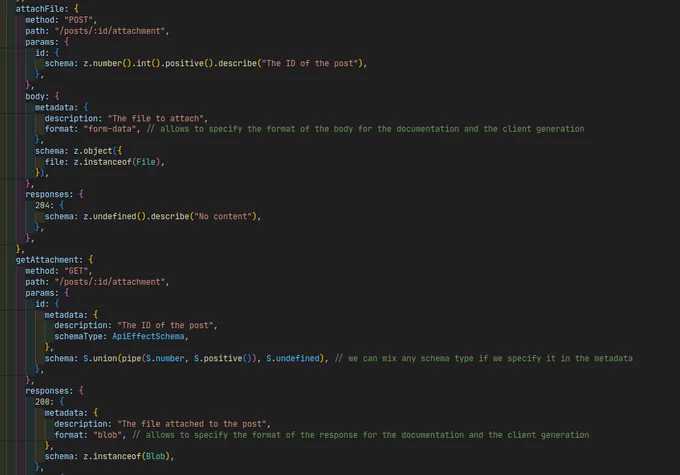Select the "GET" method string
Viewport: 680px width, 475px height.
pyautogui.click(x=76, y=271)
